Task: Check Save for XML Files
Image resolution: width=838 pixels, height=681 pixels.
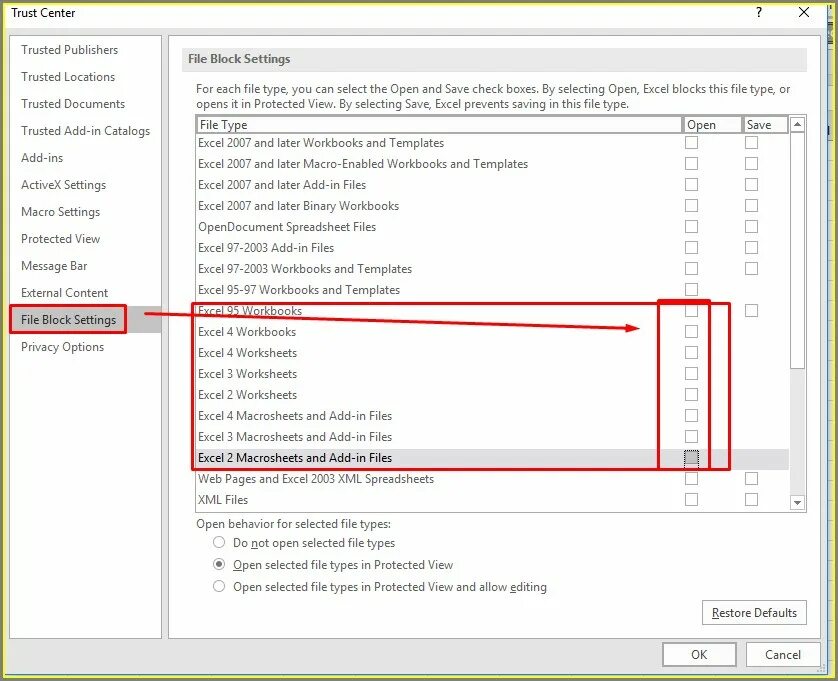Action: (x=751, y=500)
